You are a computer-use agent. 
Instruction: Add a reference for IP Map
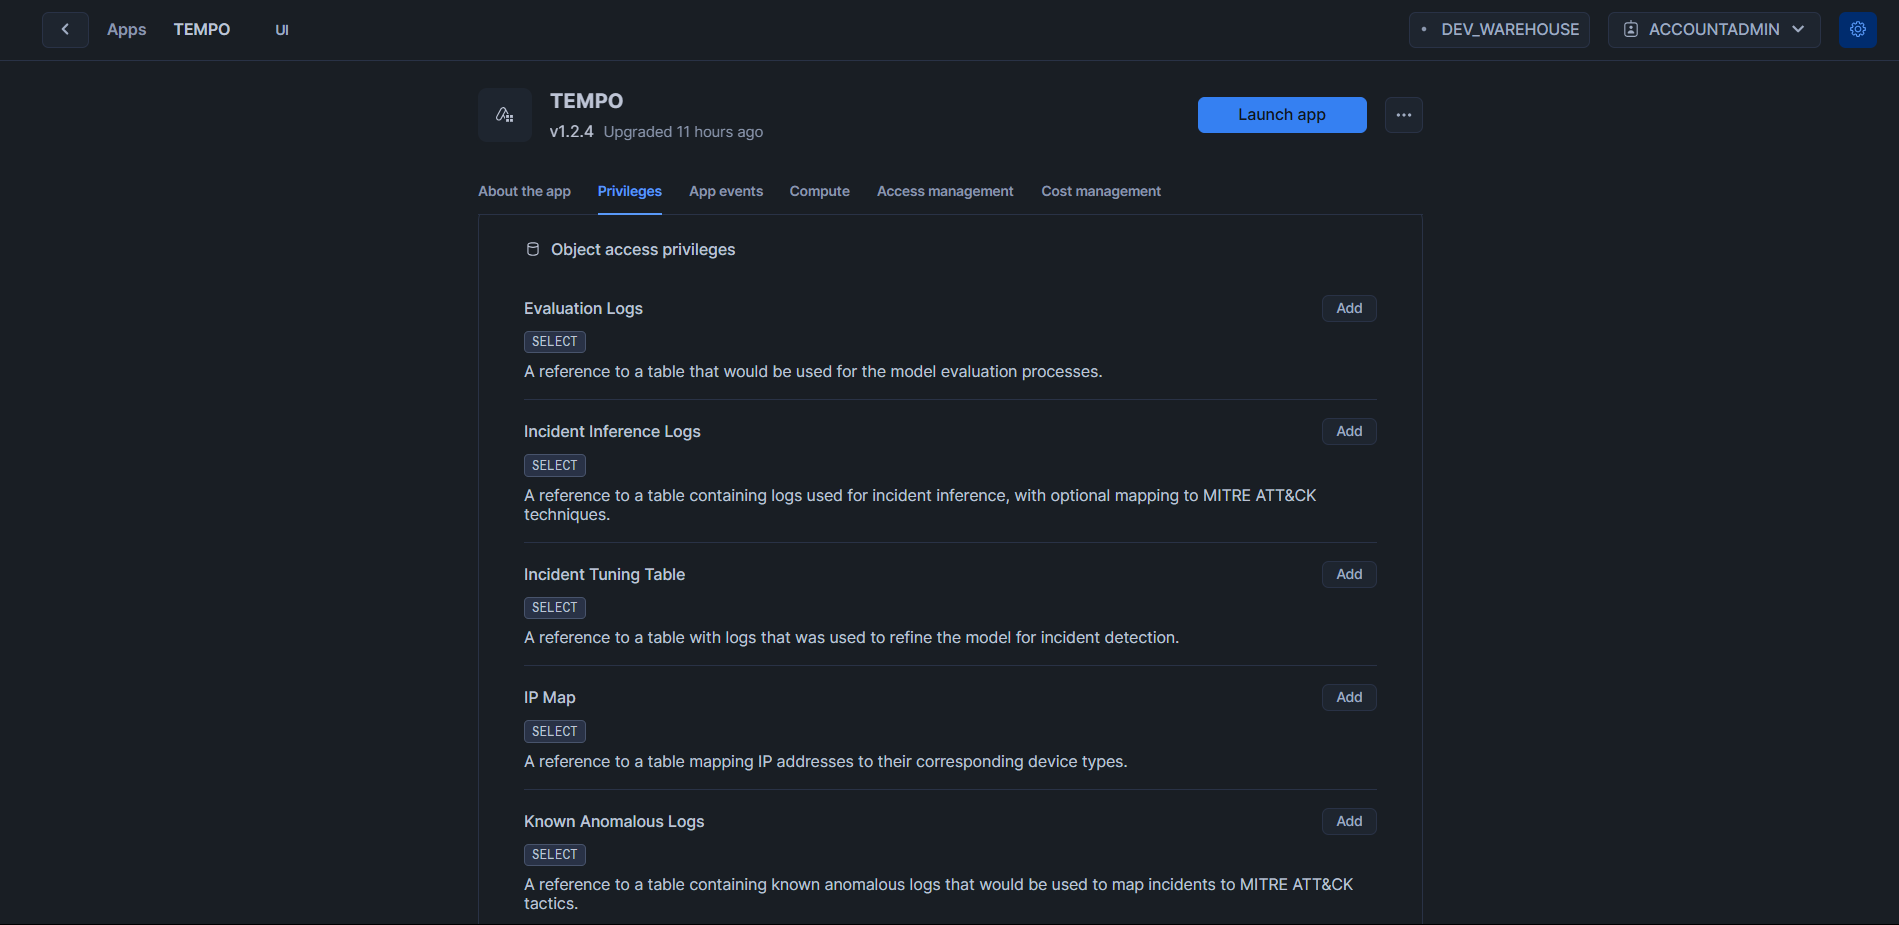(x=1349, y=697)
